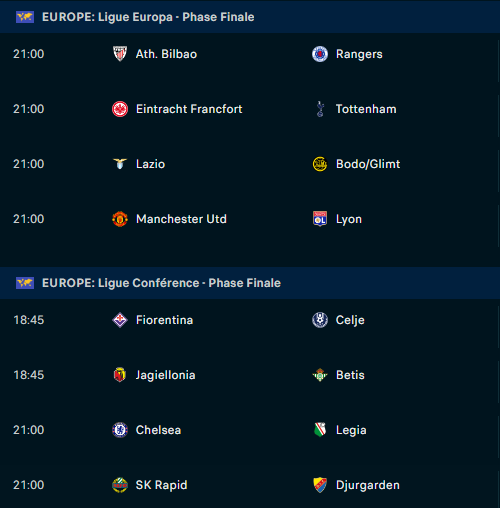Click the Ligue Europa map flag icon
The width and height of the screenshot is (500, 508).
click(x=25, y=17)
